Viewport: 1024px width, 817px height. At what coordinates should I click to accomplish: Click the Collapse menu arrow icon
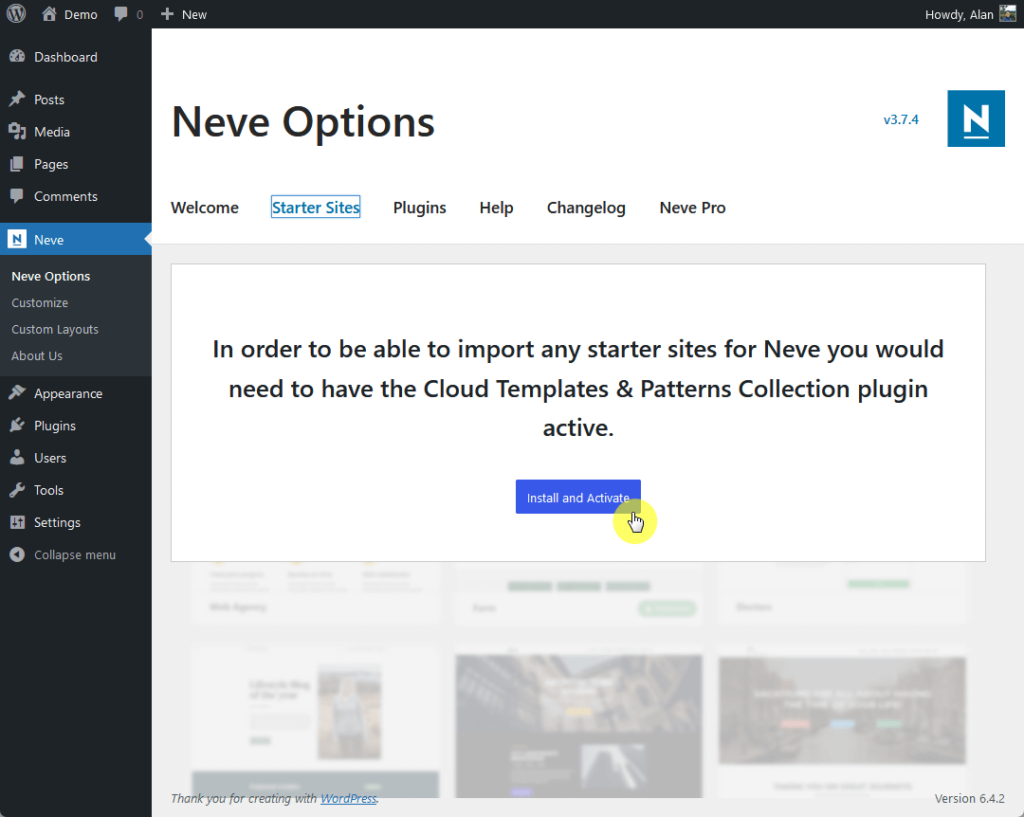coord(18,554)
